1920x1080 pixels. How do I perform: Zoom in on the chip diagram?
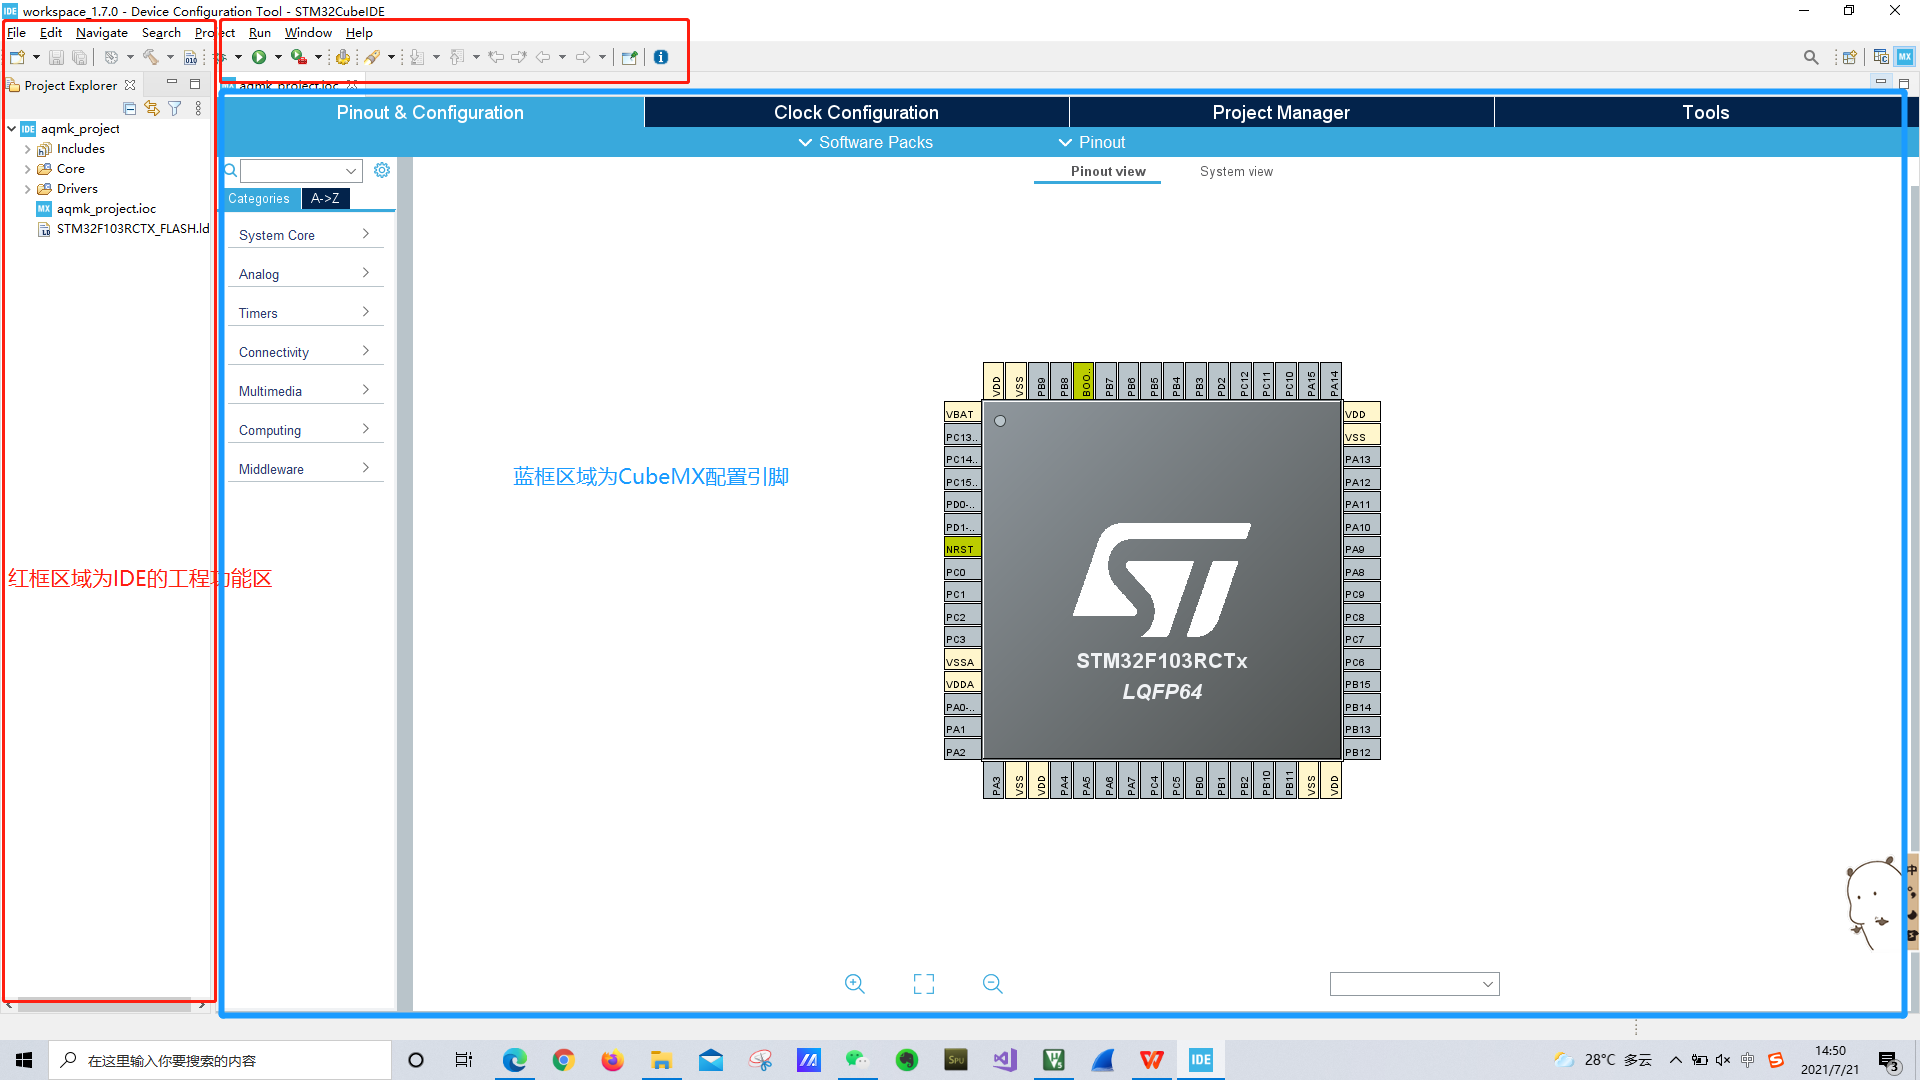(855, 983)
